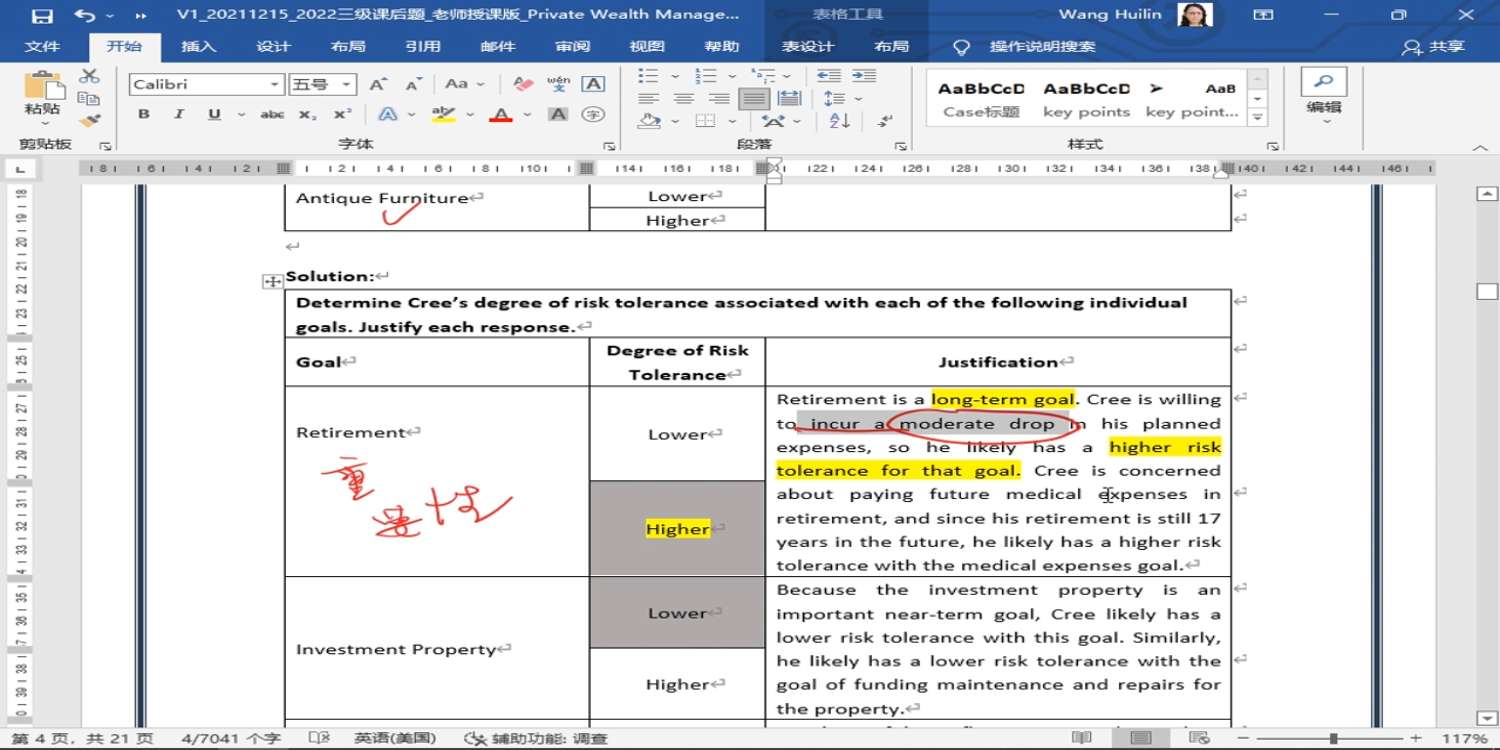1500x750 pixels.
Task: Click the Center alignment icon
Action: click(x=684, y=99)
